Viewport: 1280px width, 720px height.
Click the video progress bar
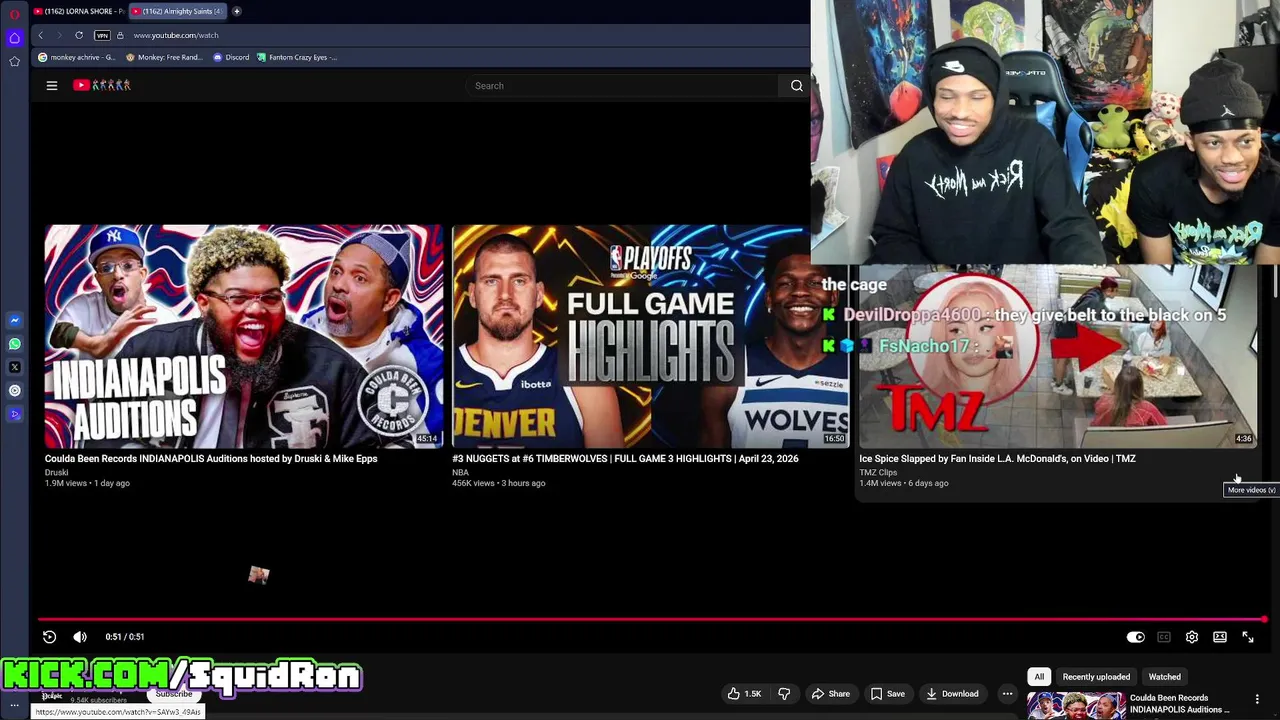[x=653, y=620]
